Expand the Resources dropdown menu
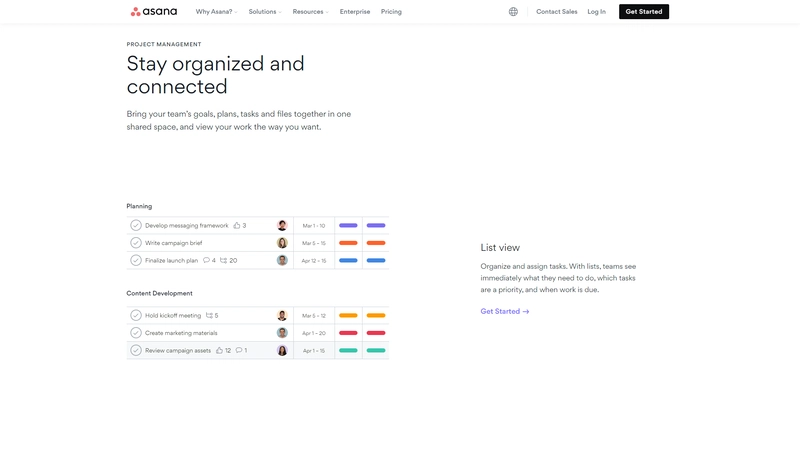 (310, 12)
